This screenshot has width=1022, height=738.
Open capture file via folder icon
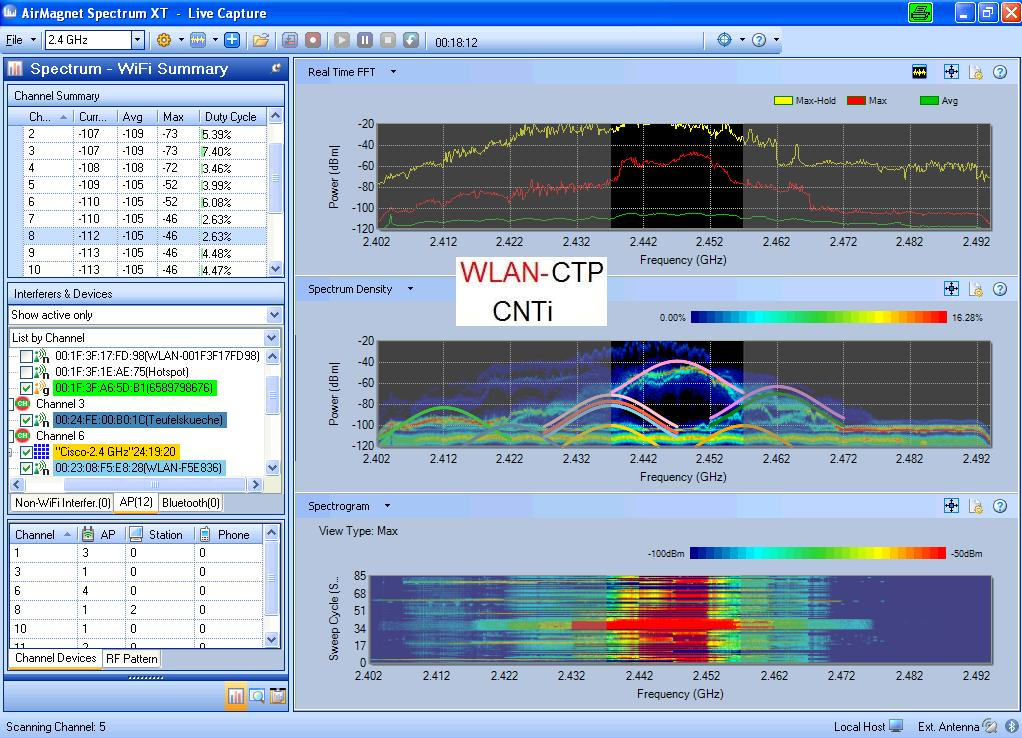click(261, 40)
